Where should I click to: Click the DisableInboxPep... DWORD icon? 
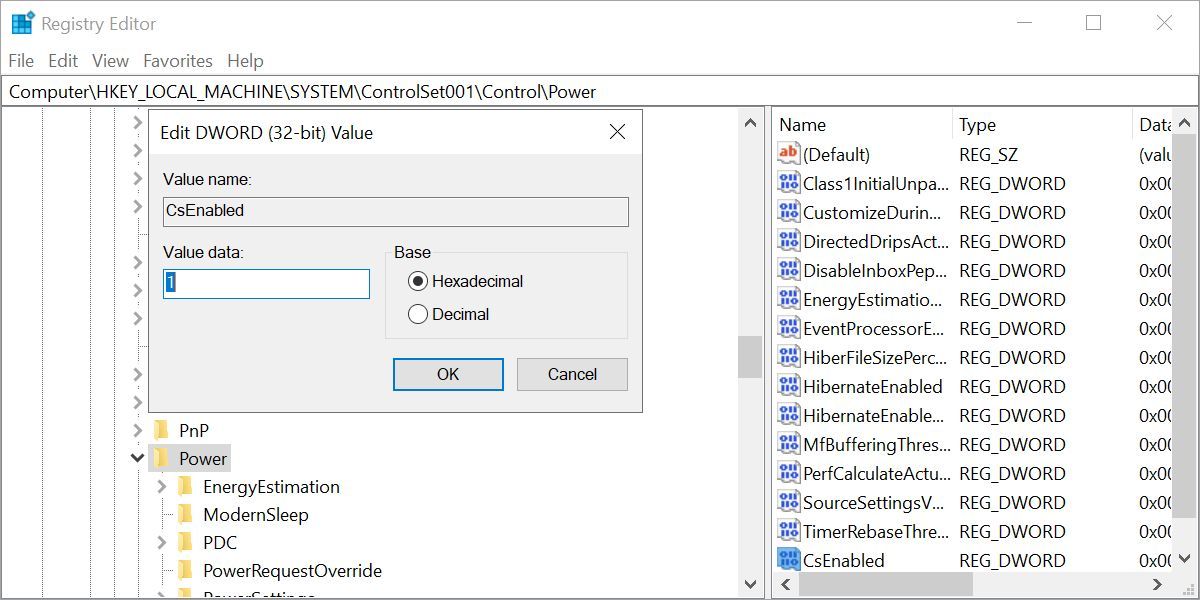click(789, 270)
